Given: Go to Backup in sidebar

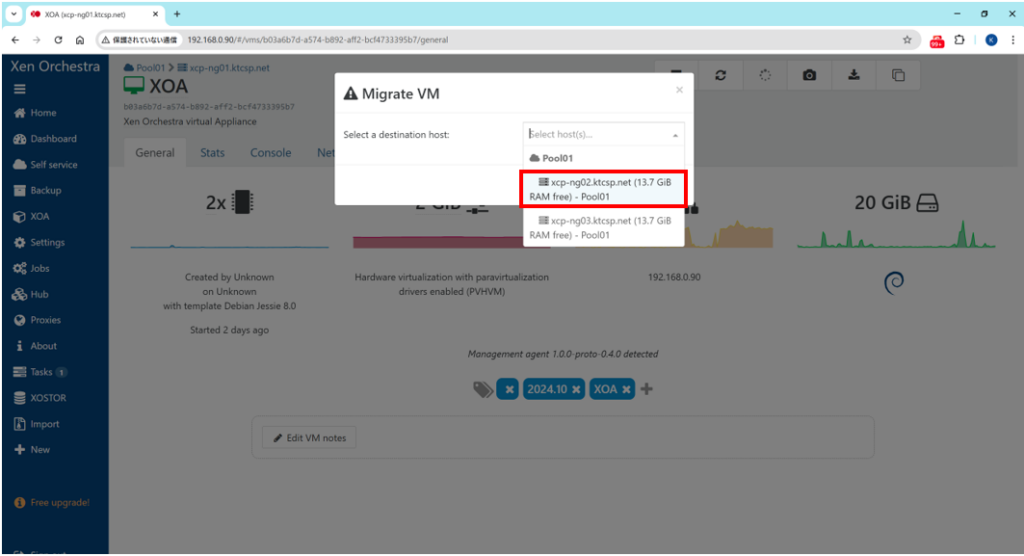Looking at the screenshot, I should [45, 190].
